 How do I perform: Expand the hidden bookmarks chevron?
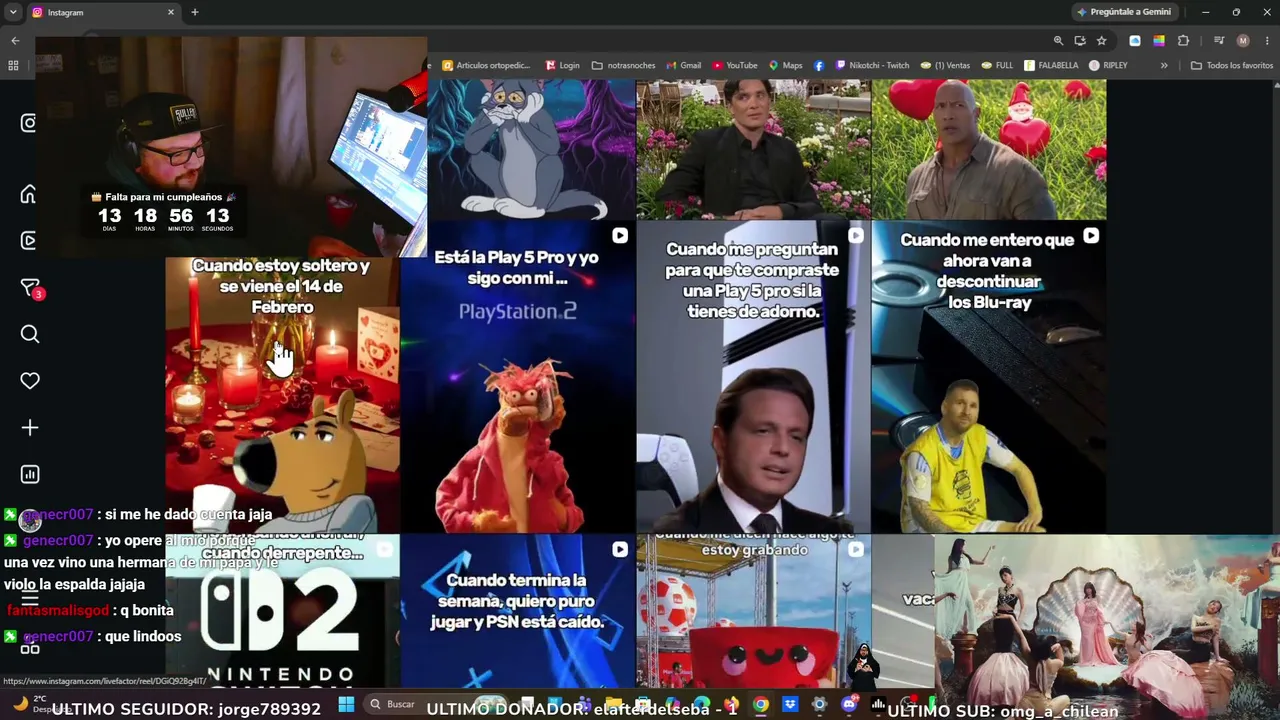[x=1164, y=66]
